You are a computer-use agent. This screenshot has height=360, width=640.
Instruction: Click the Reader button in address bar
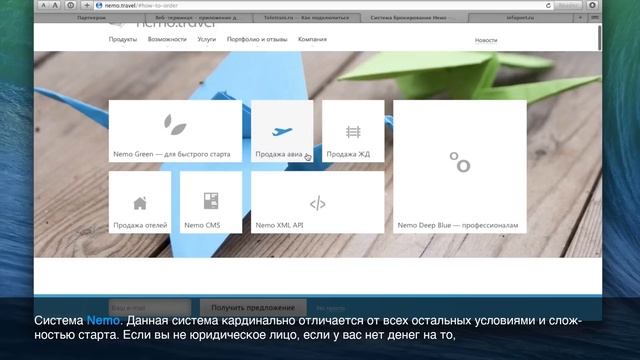pos(567,5)
